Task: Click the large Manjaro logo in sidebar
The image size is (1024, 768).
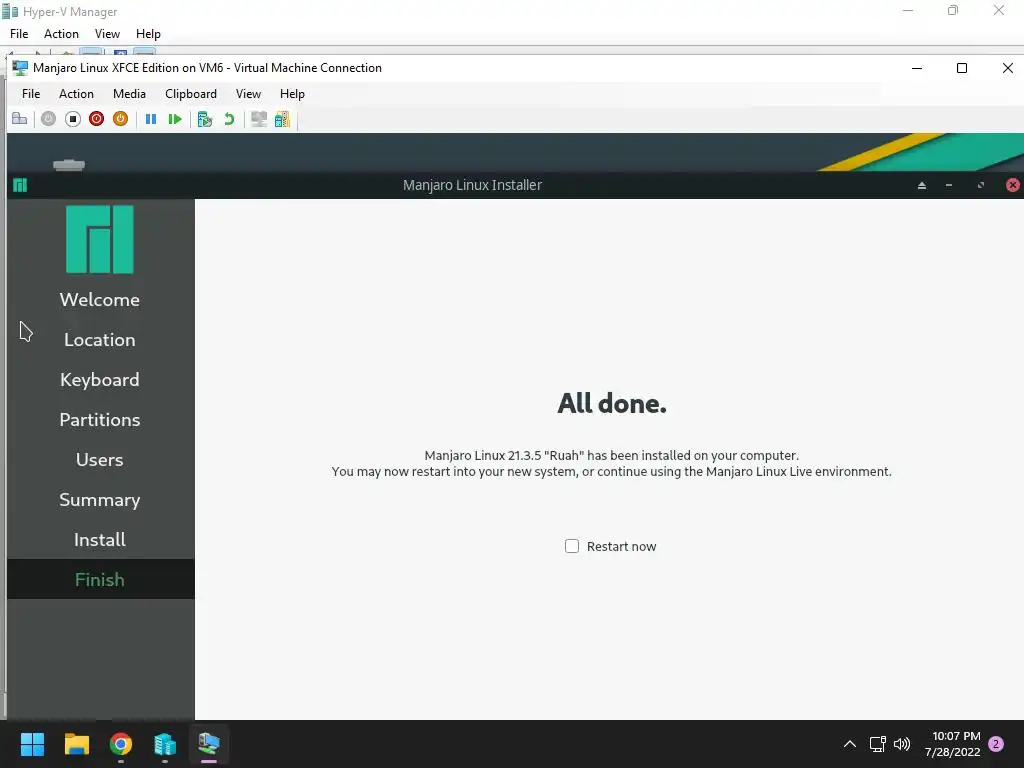Action: click(x=100, y=239)
